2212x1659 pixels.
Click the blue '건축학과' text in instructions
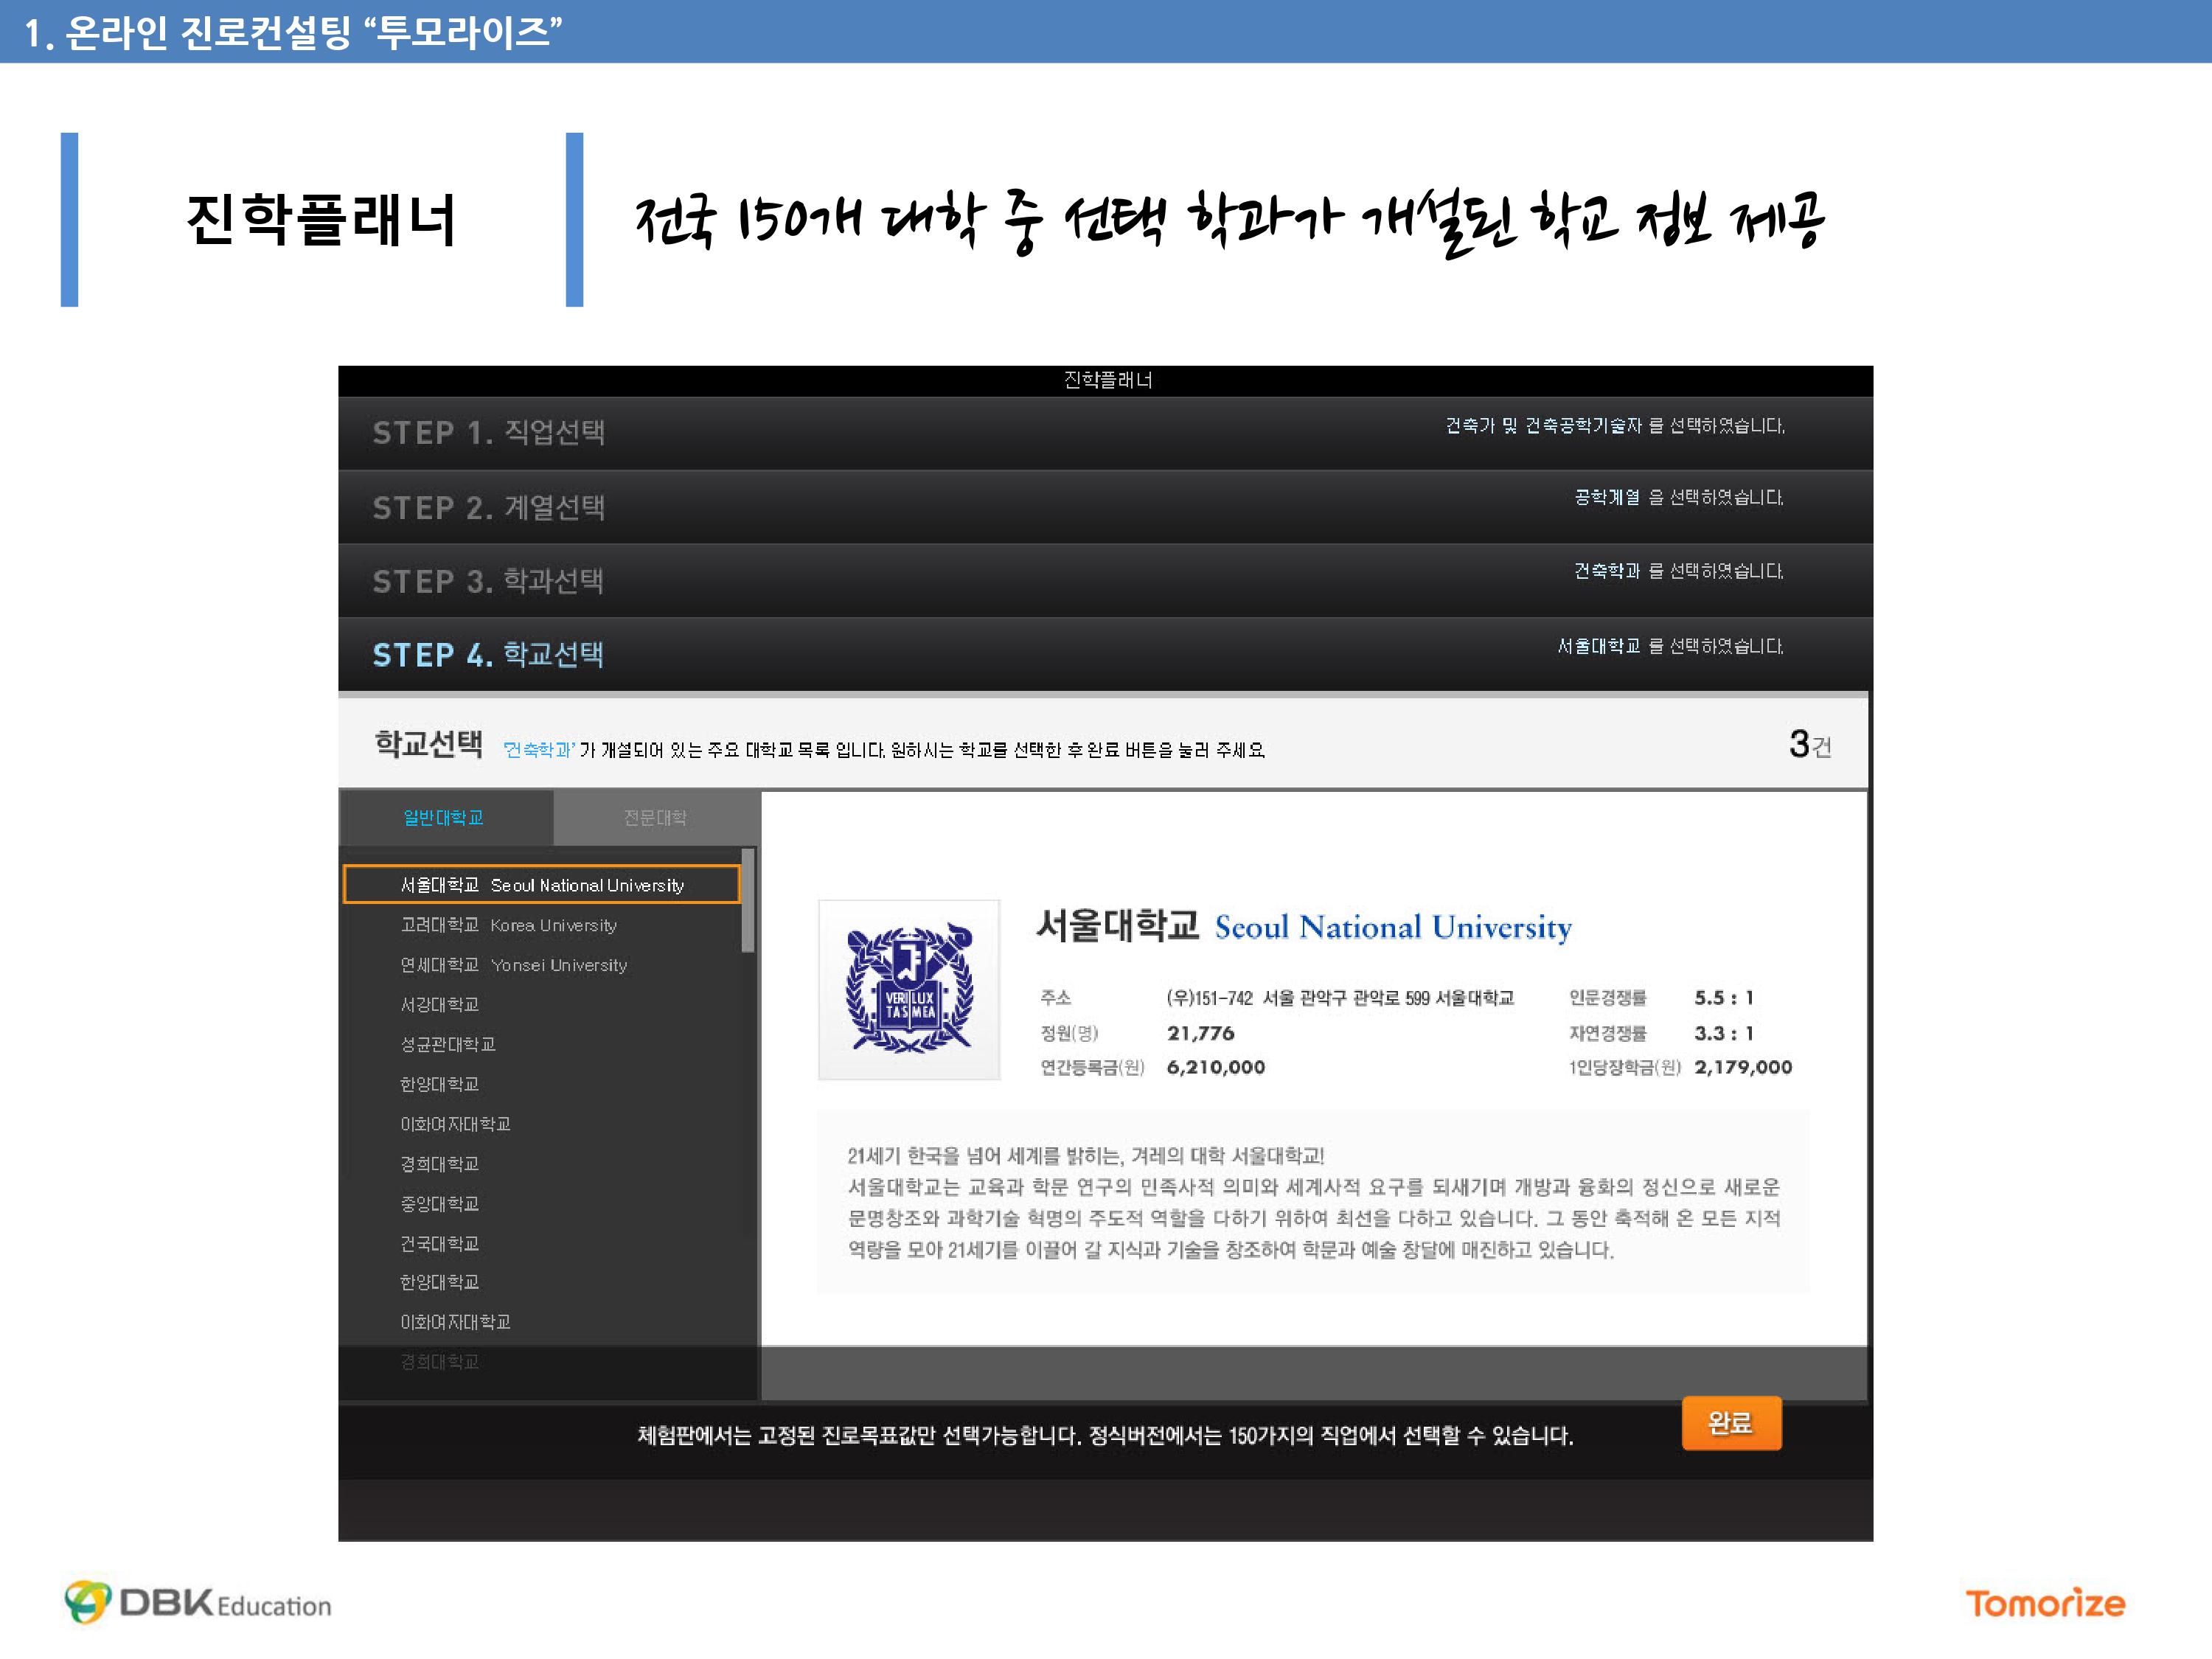coord(539,750)
